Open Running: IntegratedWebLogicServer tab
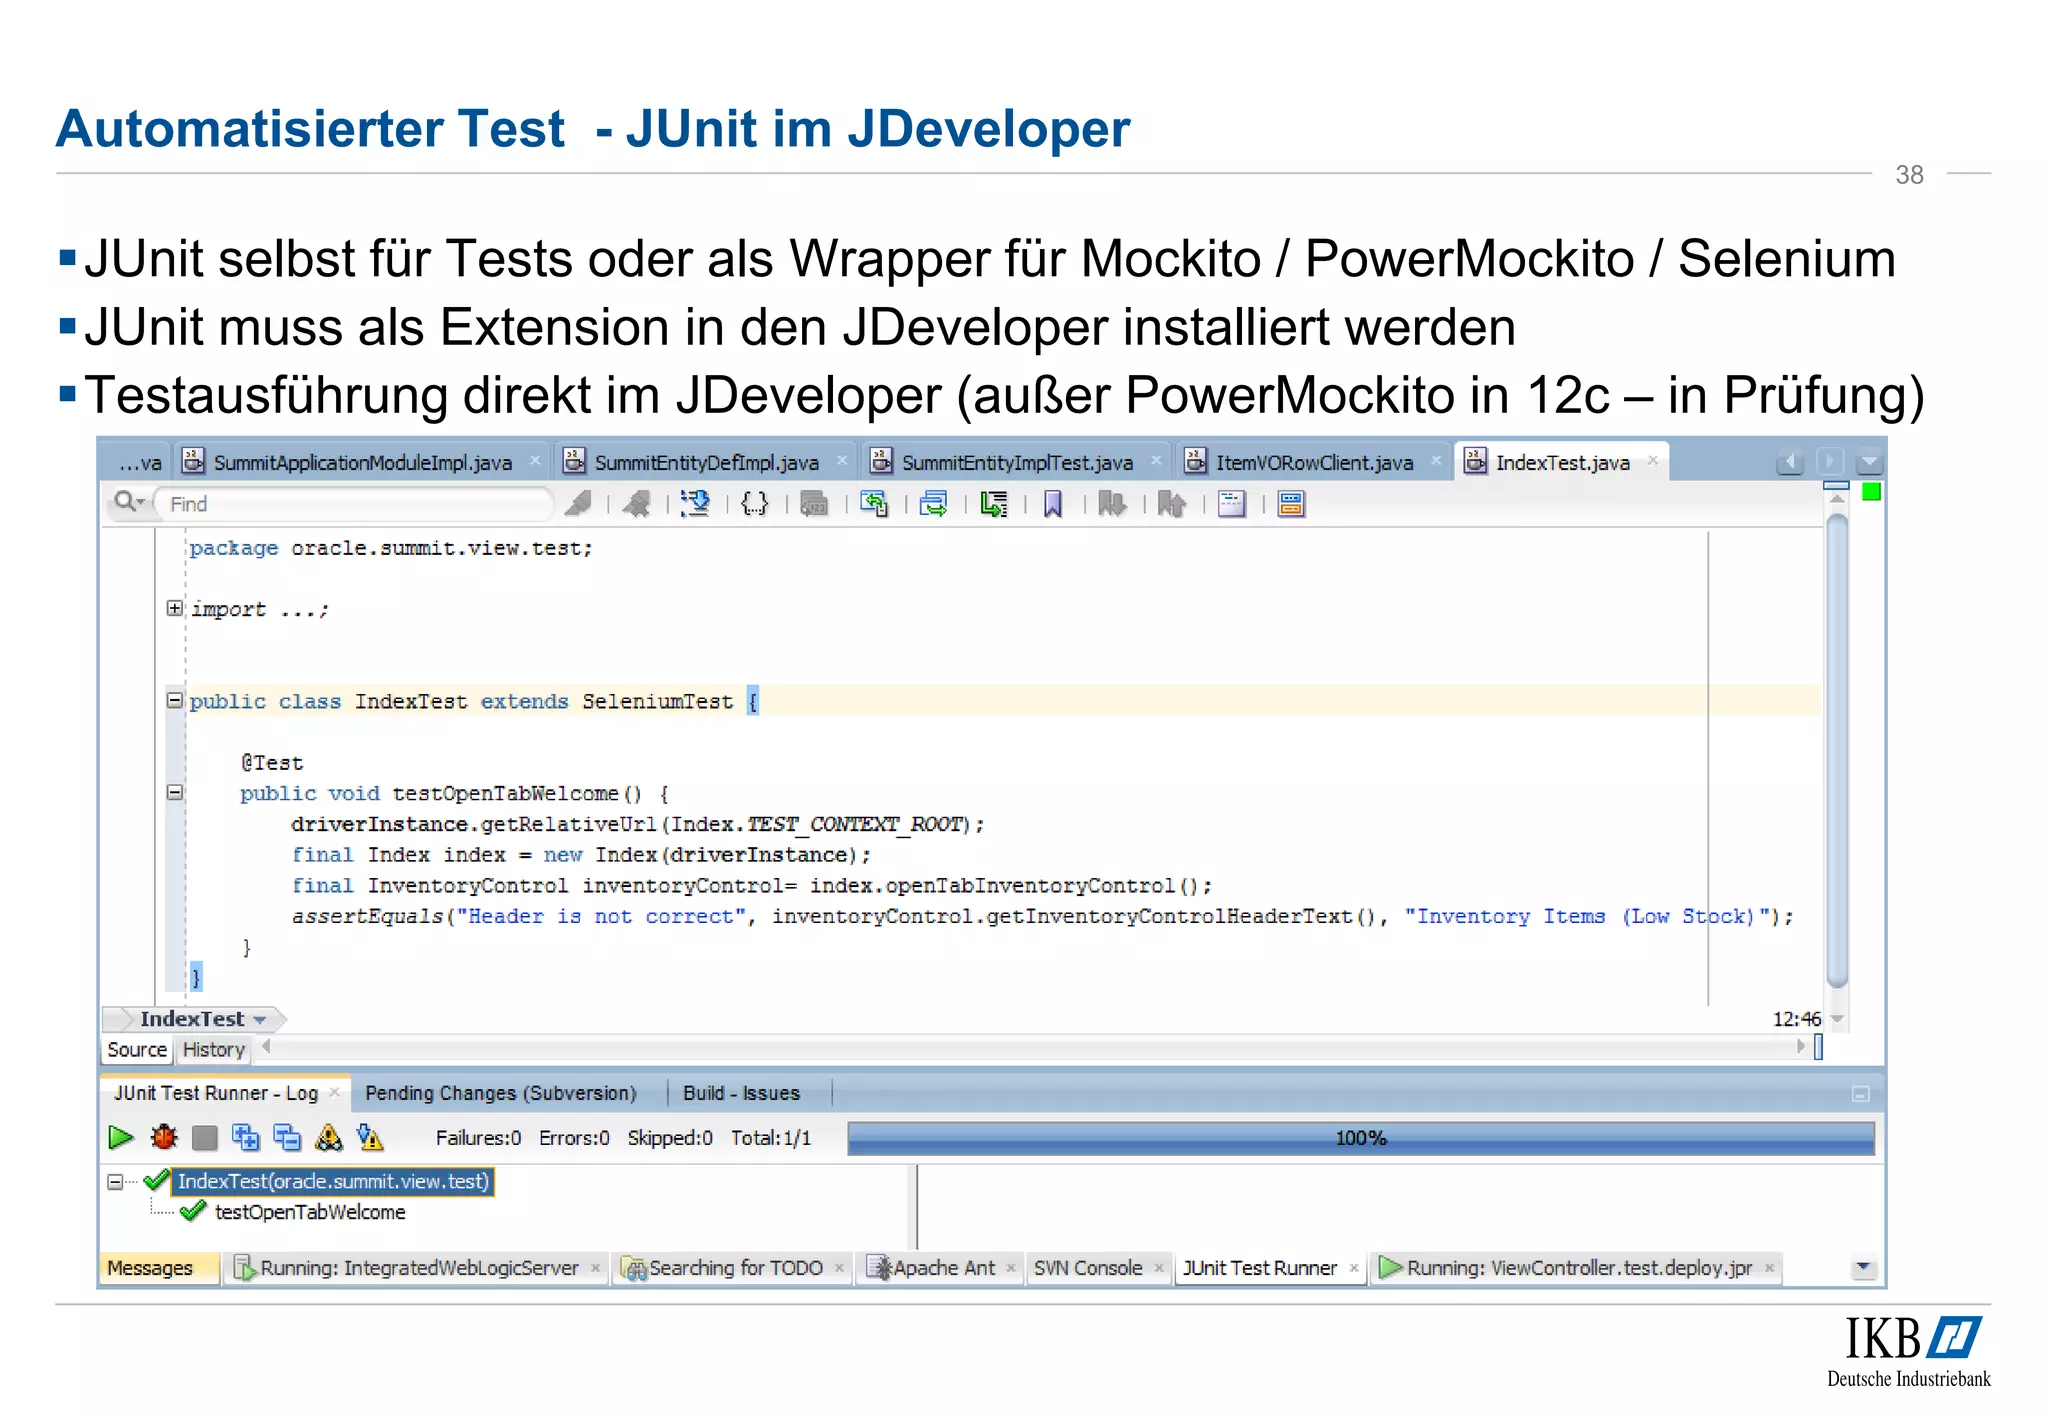 tap(418, 1268)
